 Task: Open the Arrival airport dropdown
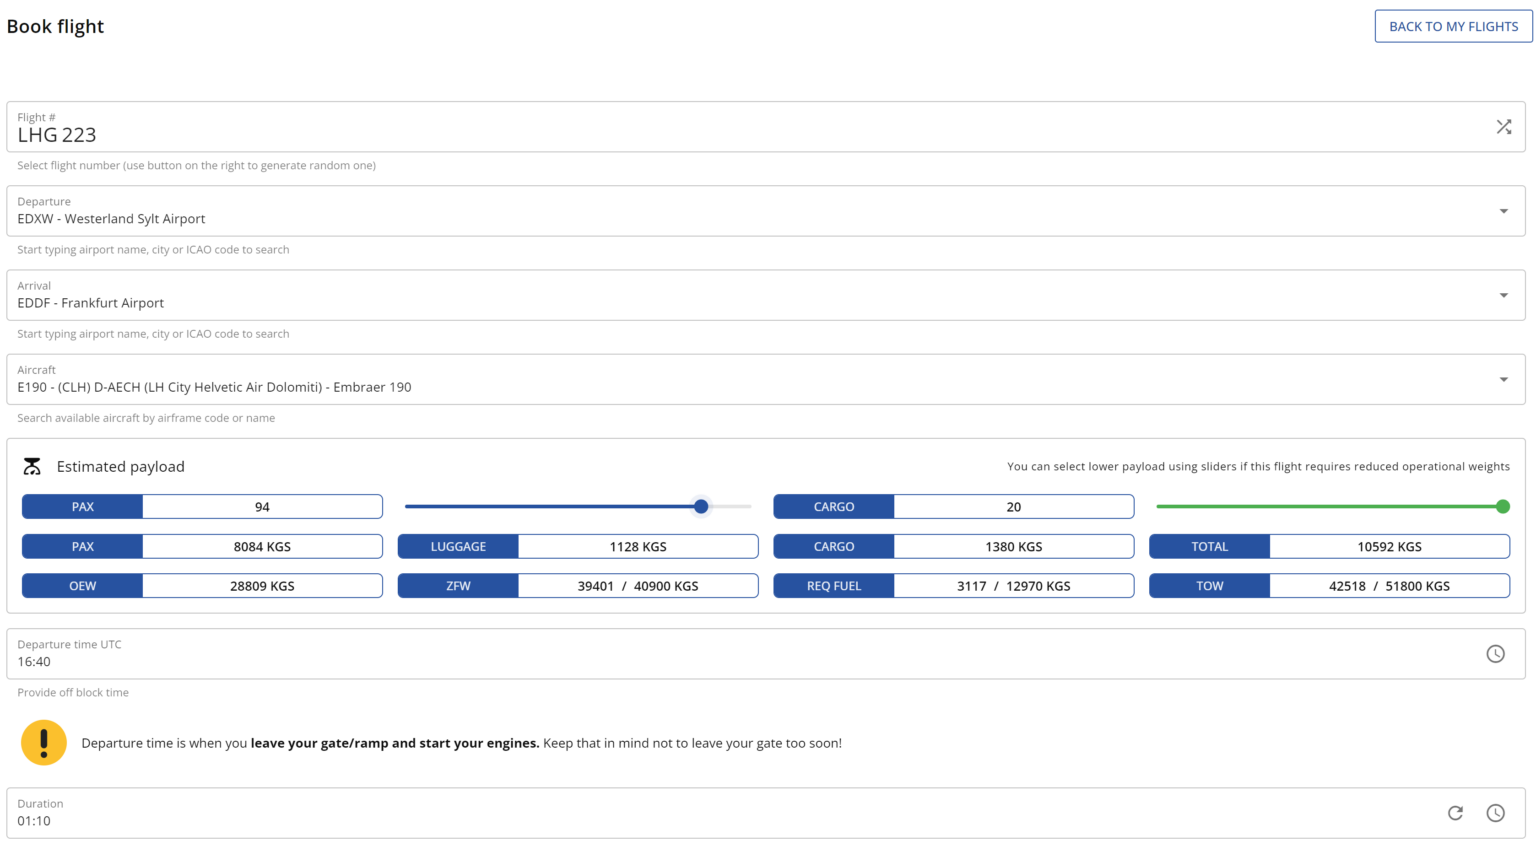coord(1502,295)
